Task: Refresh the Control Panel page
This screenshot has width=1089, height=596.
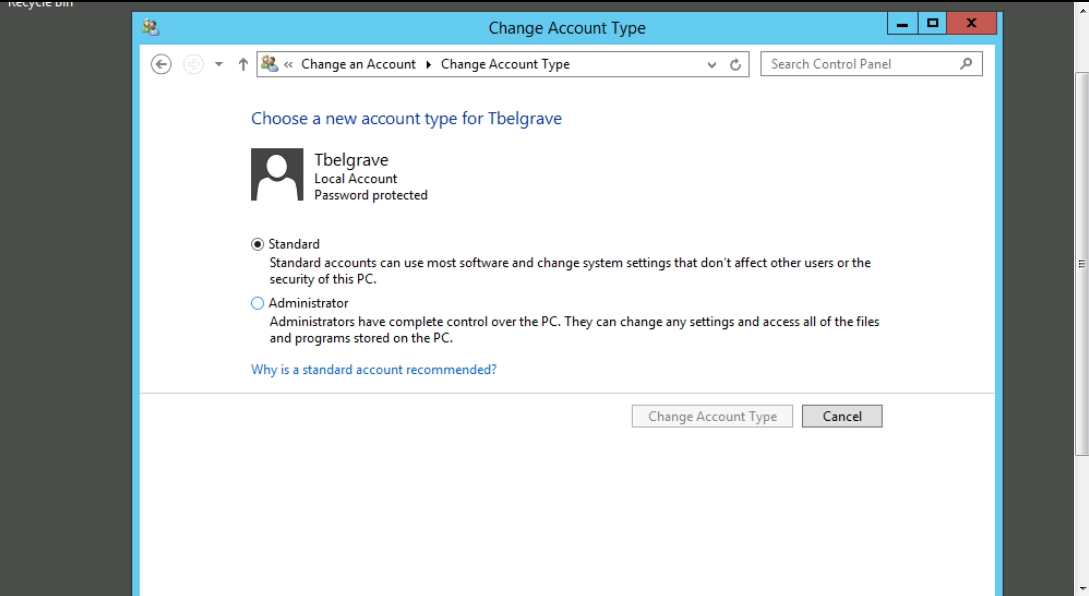Action: coord(735,65)
